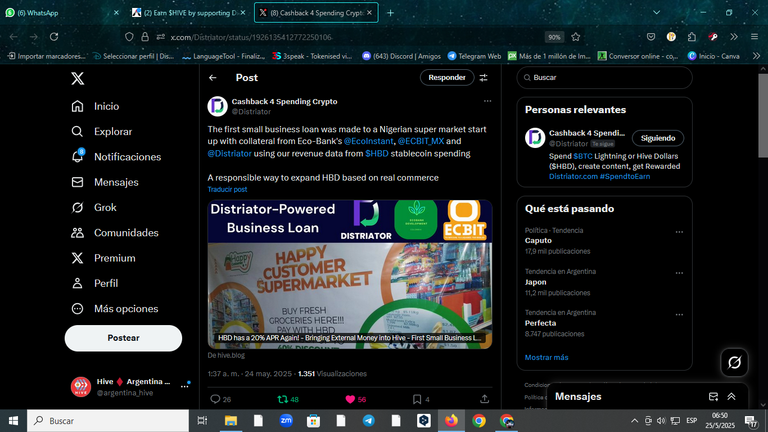The image size is (768, 432).
Task: Show hidden system tray icons
Action: (635, 421)
